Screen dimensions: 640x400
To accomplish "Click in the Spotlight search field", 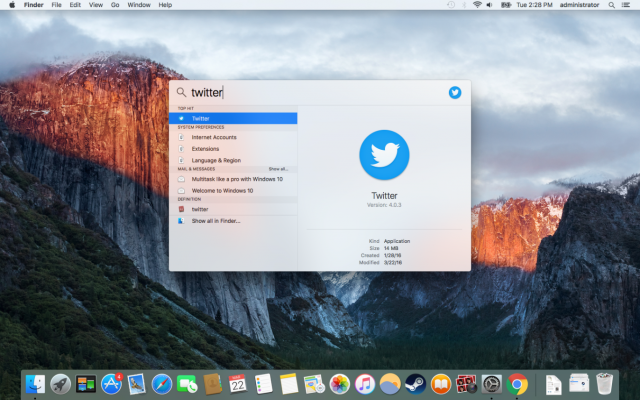I will 314,93.
